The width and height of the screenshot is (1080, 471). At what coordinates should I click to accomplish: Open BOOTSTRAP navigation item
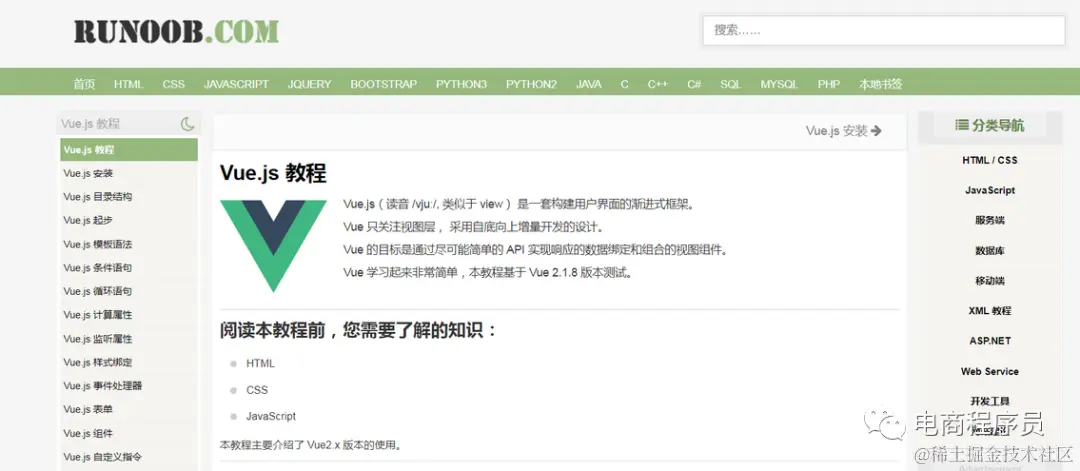[x=384, y=84]
